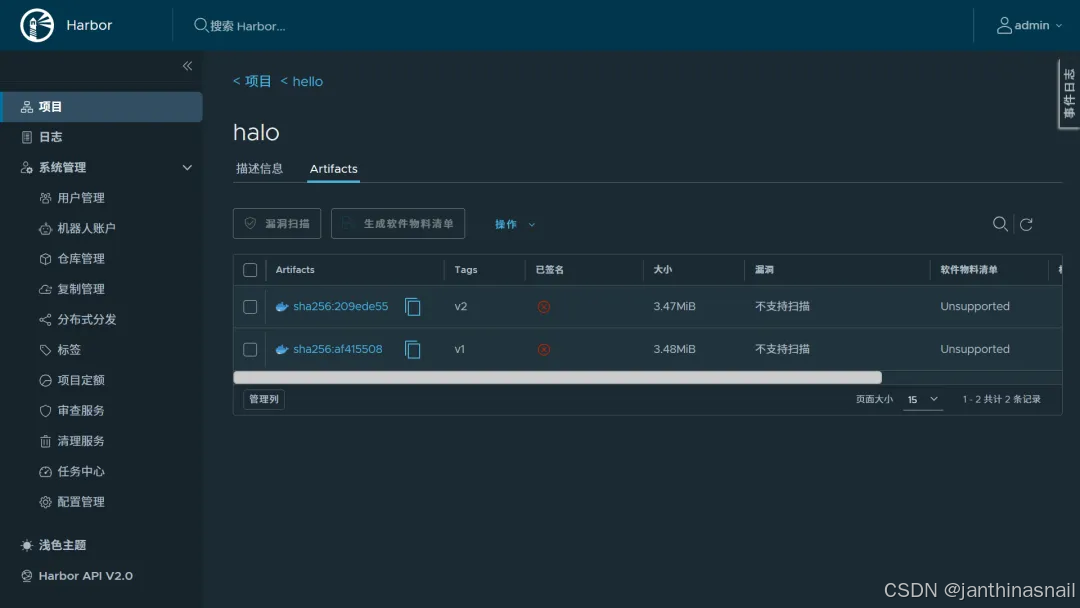Collapse the sidebar with double chevron

tap(187, 66)
